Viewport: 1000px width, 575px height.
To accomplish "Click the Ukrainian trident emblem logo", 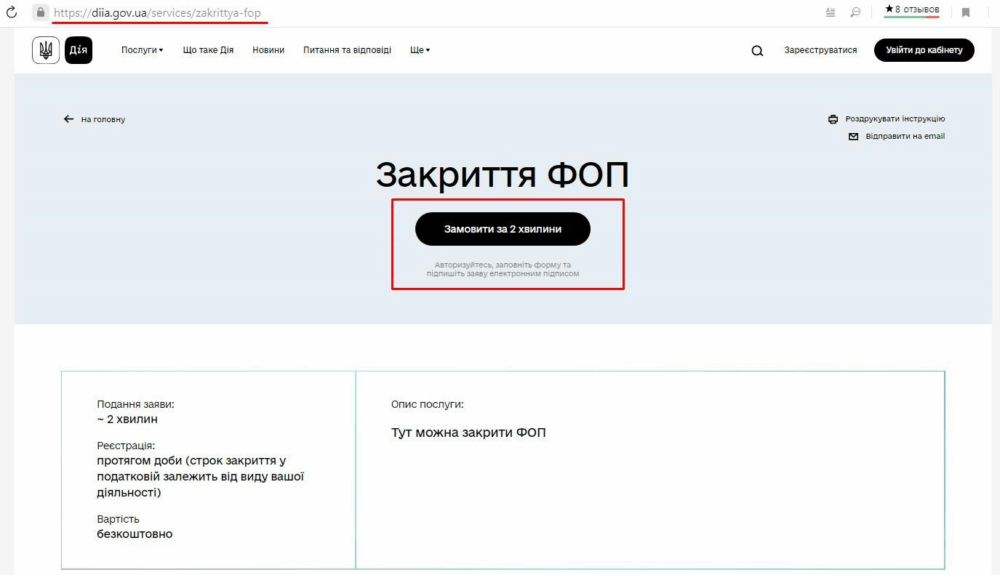I will click(46, 50).
